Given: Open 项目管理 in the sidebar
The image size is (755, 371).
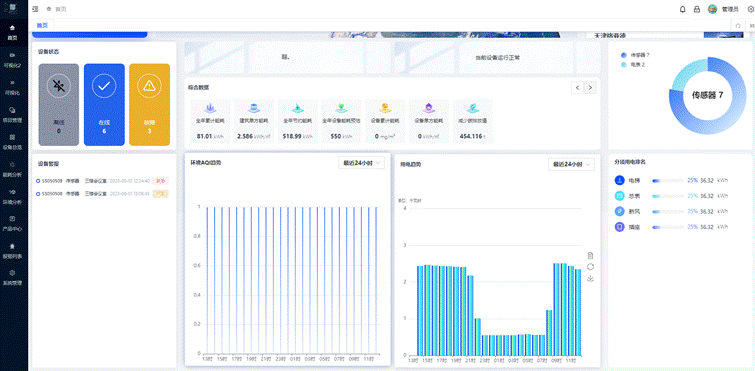Looking at the screenshot, I should pos(13,114).
